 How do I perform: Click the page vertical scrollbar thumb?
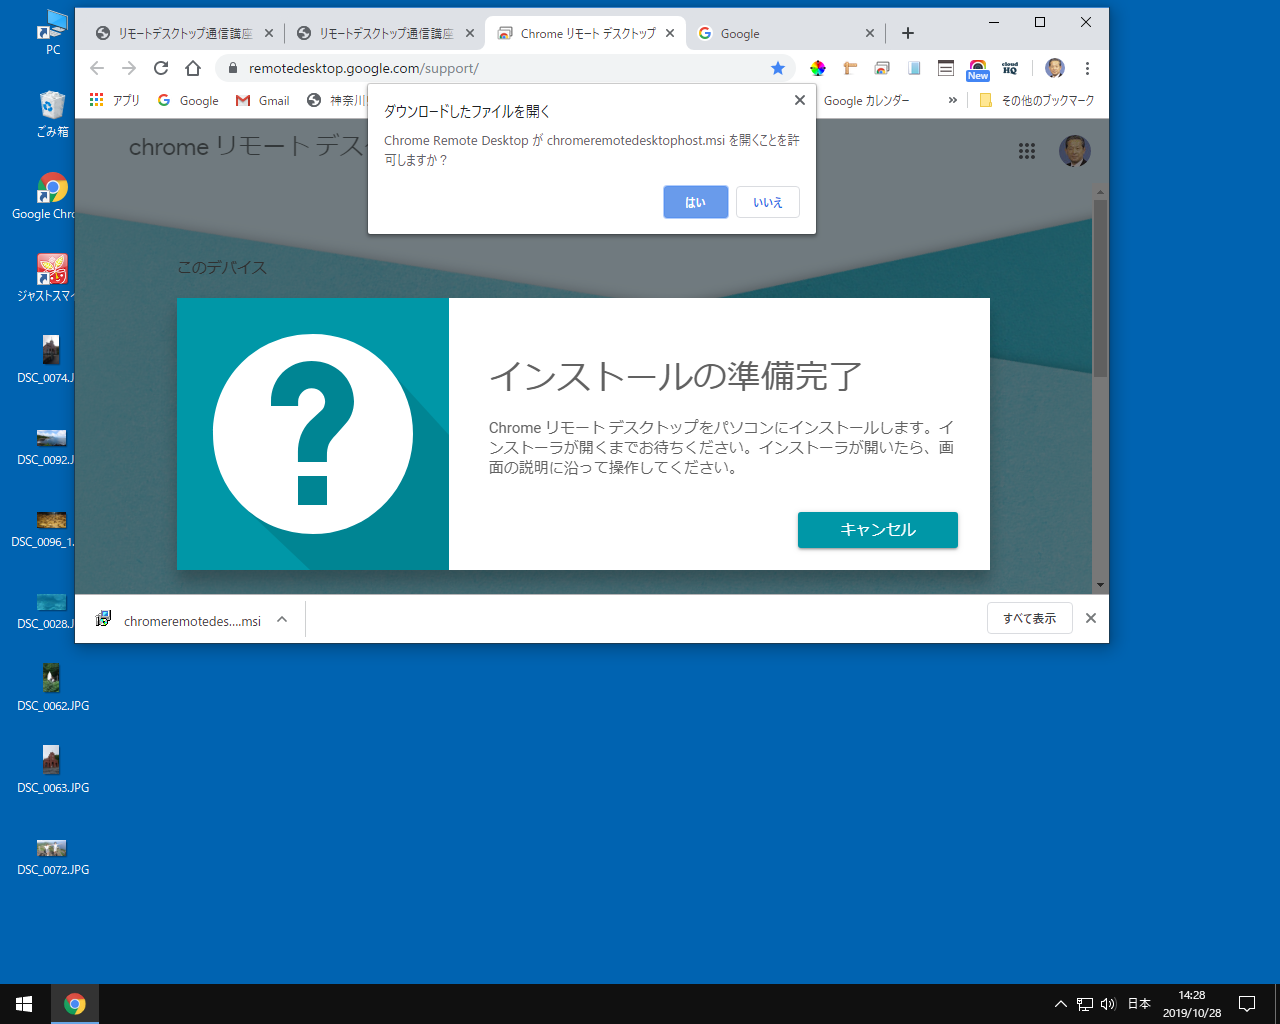1100,288
